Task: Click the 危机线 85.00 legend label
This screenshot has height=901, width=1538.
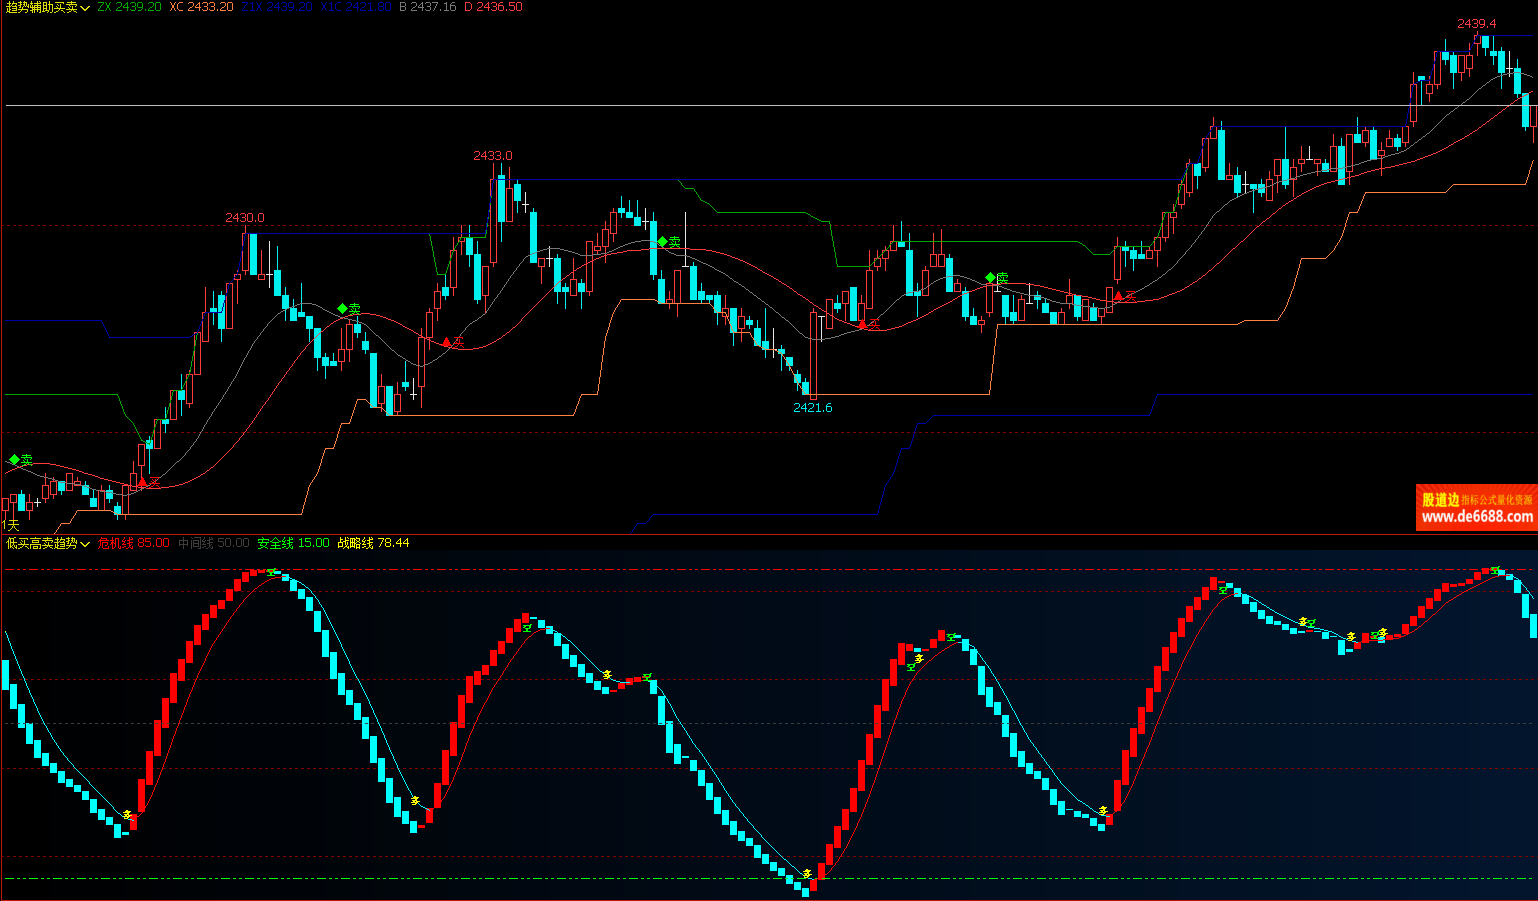Action: click(x=133, y=543)
